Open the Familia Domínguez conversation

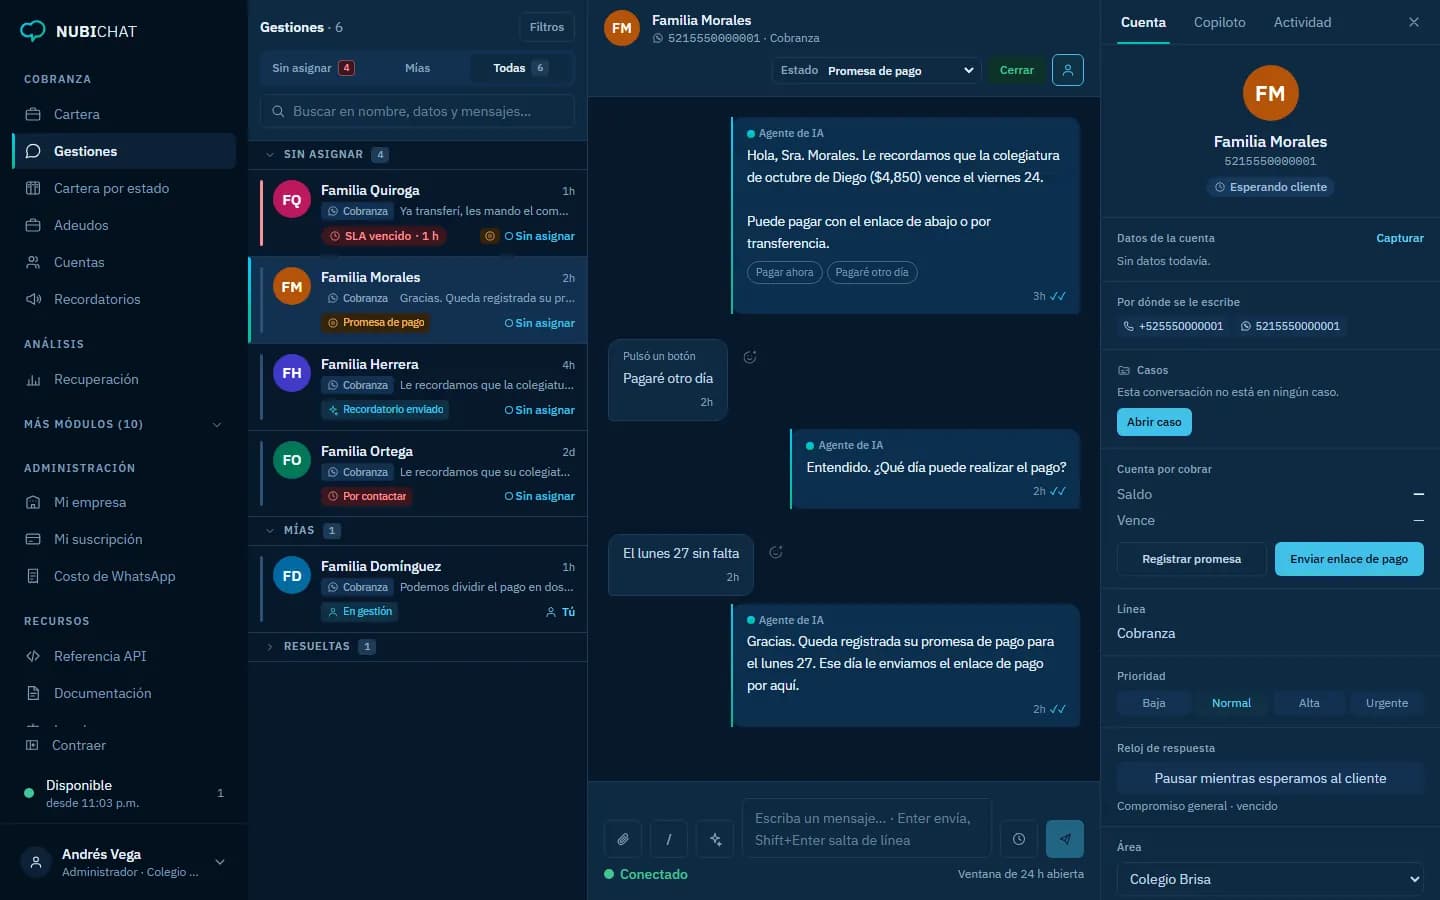417,589
